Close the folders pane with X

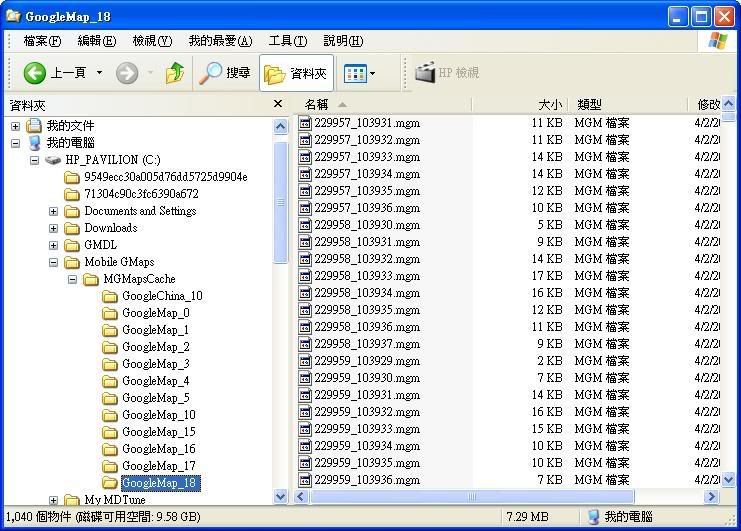point(278,104)
